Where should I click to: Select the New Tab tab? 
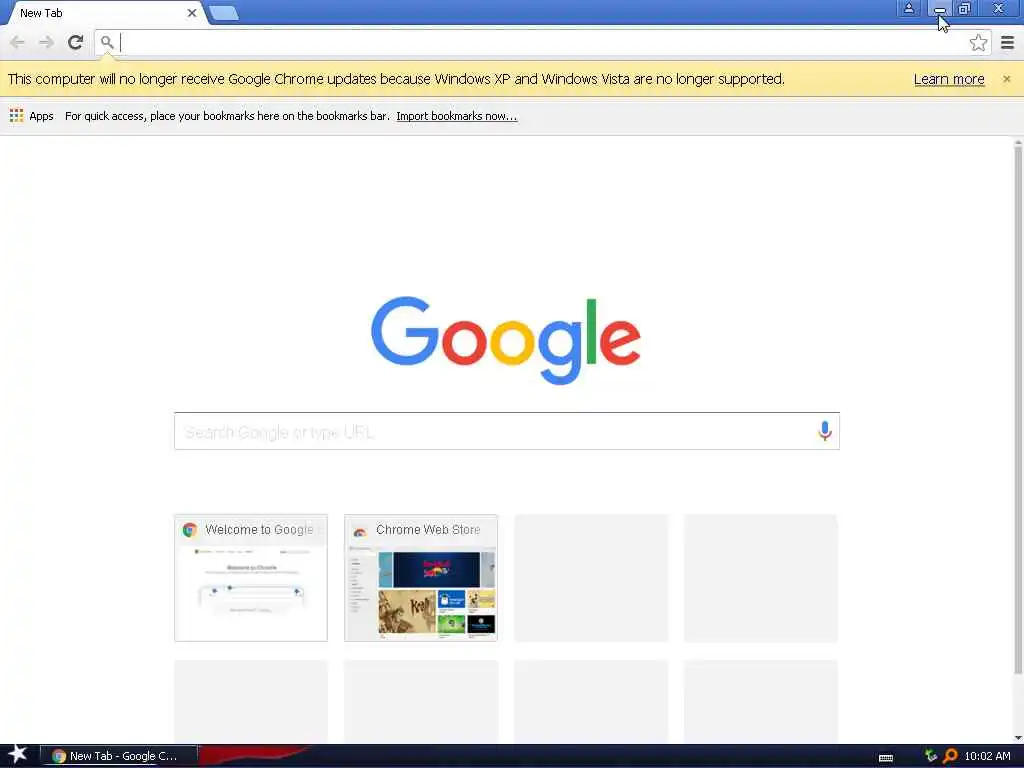(104, 13)
